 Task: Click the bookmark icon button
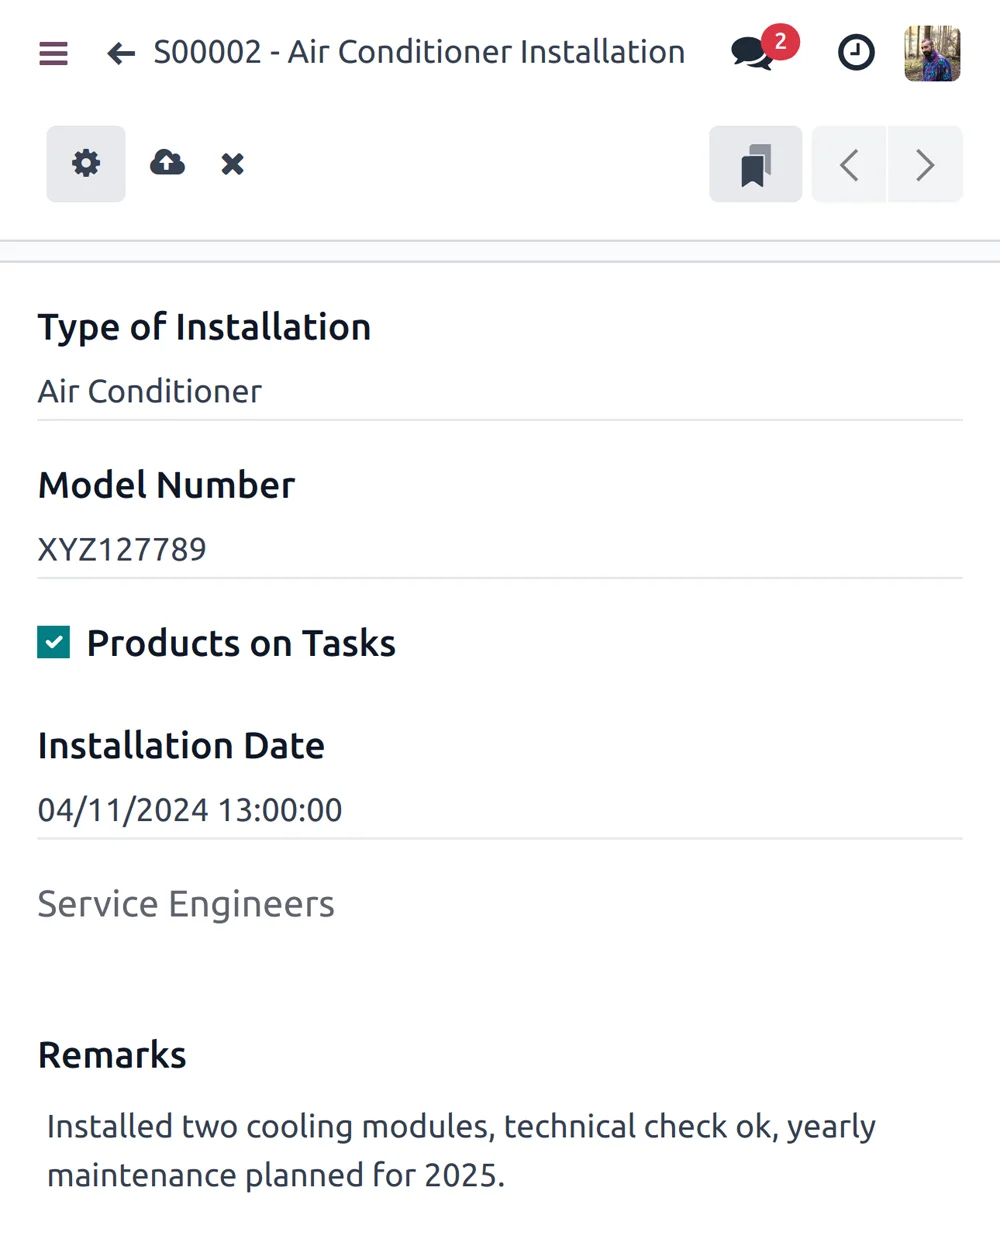click(755, 165)
